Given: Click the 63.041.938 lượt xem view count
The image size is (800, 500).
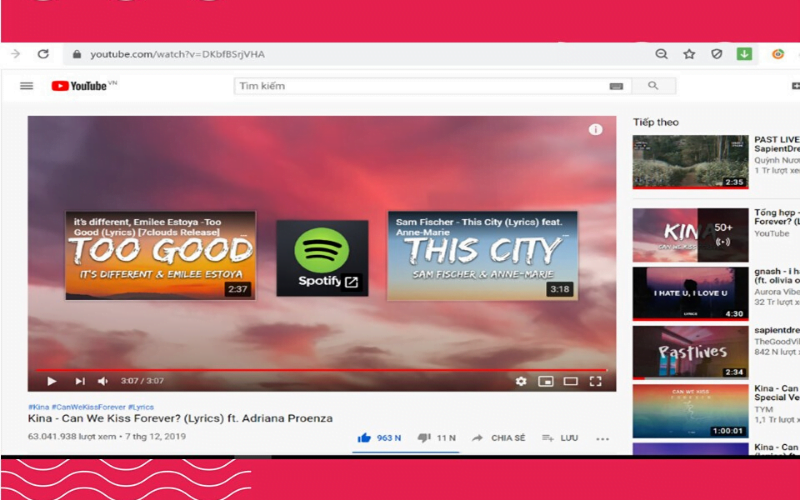Looking at the screenshot, I should tap(72, 437).
